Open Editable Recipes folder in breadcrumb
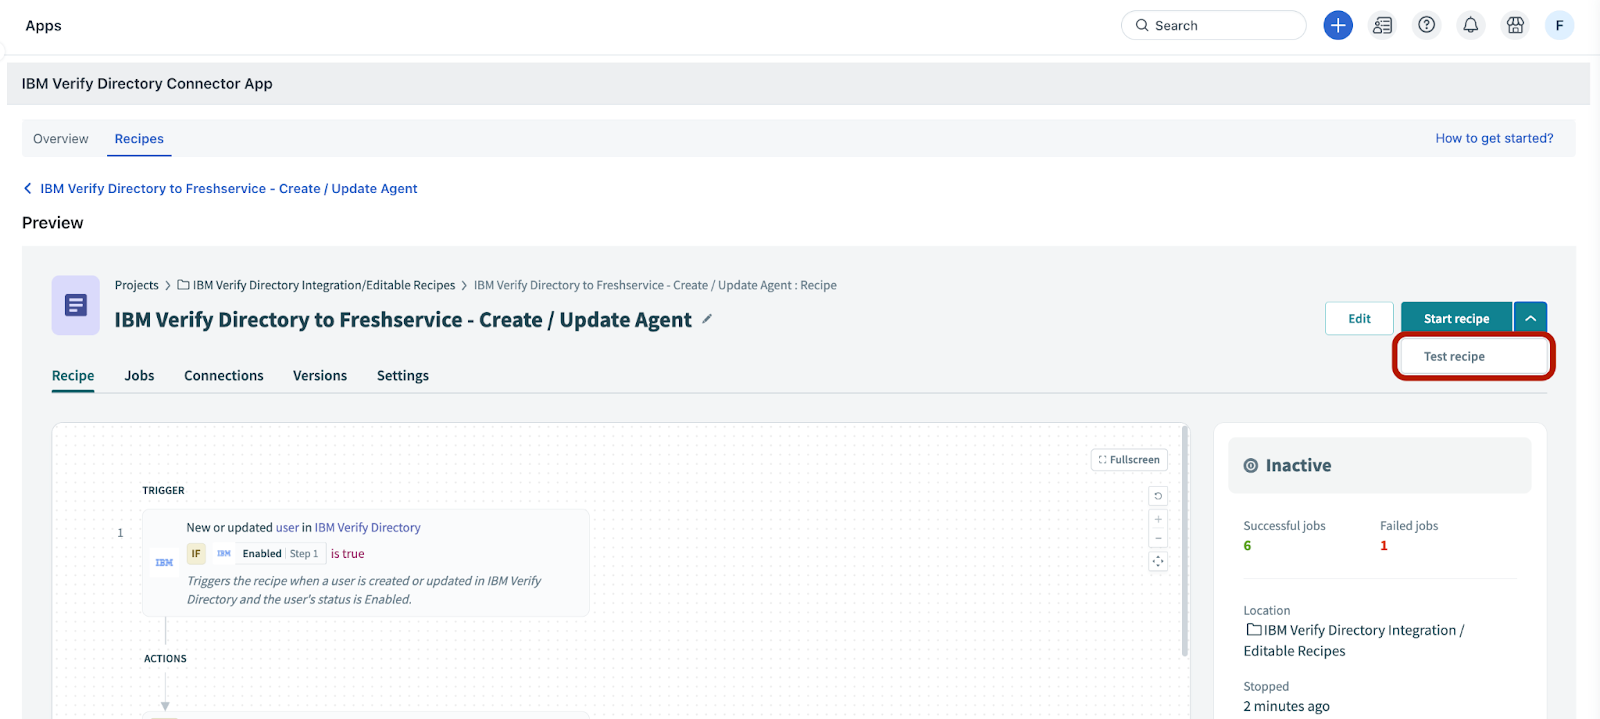This screenshot has width=1600, height=719. pos(324,285)
